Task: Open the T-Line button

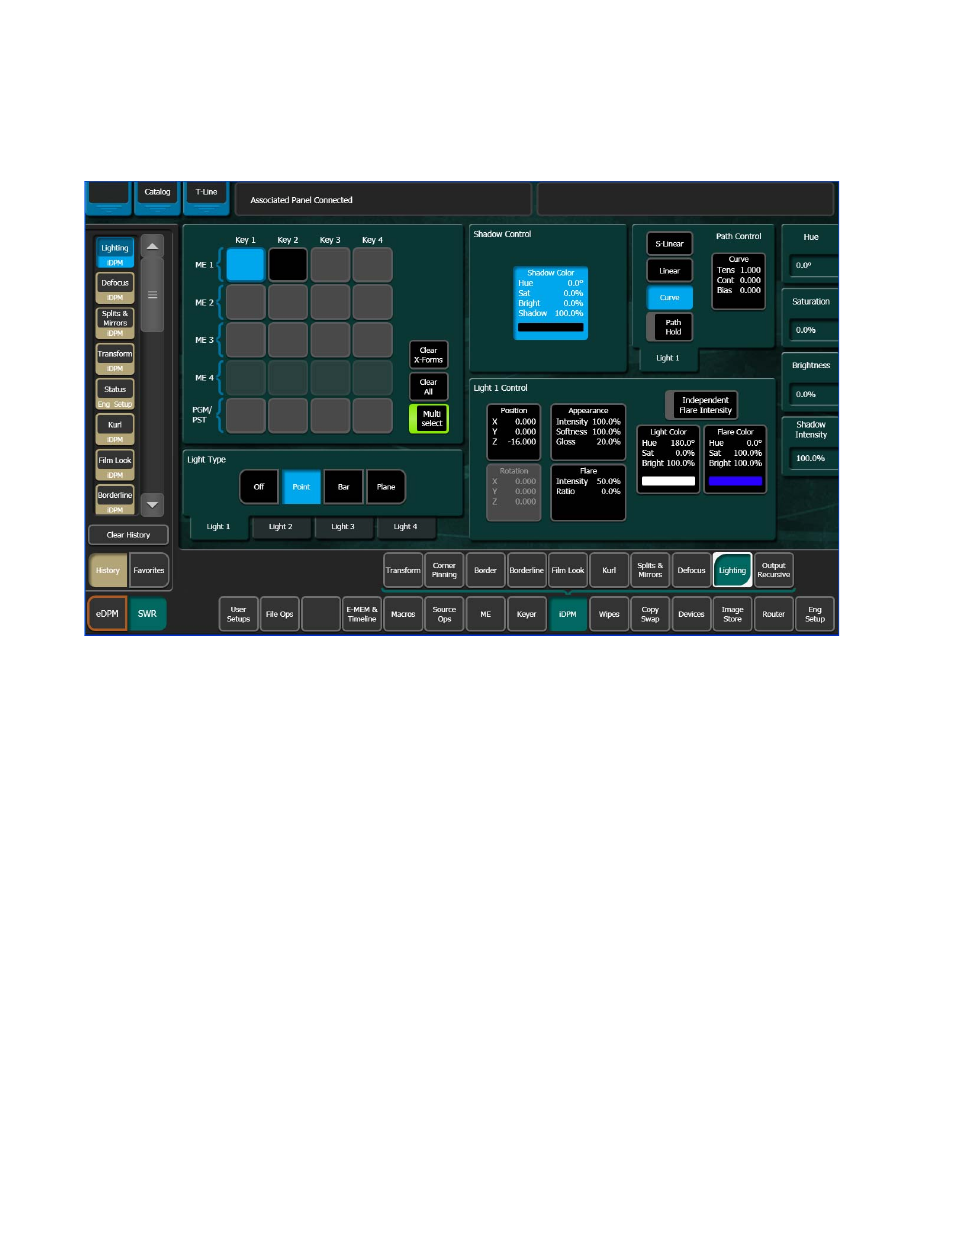Action: click(206, 197)
